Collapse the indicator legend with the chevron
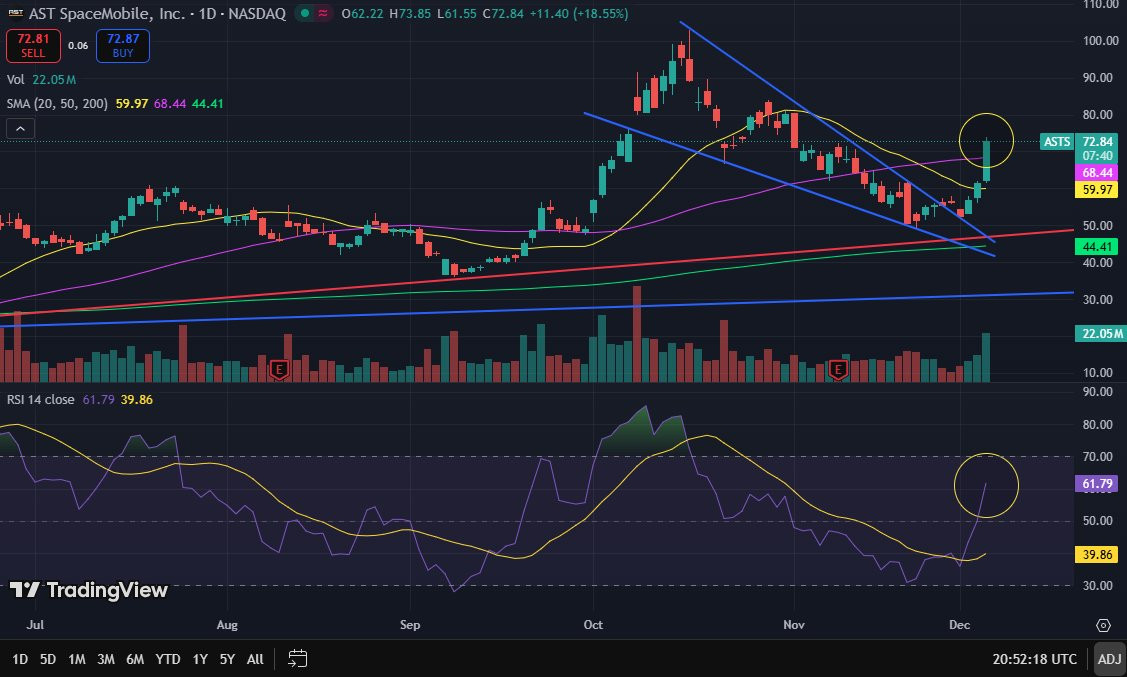Image resolution: width=1127 pixels, height=677 pixels. coord(20,129)
